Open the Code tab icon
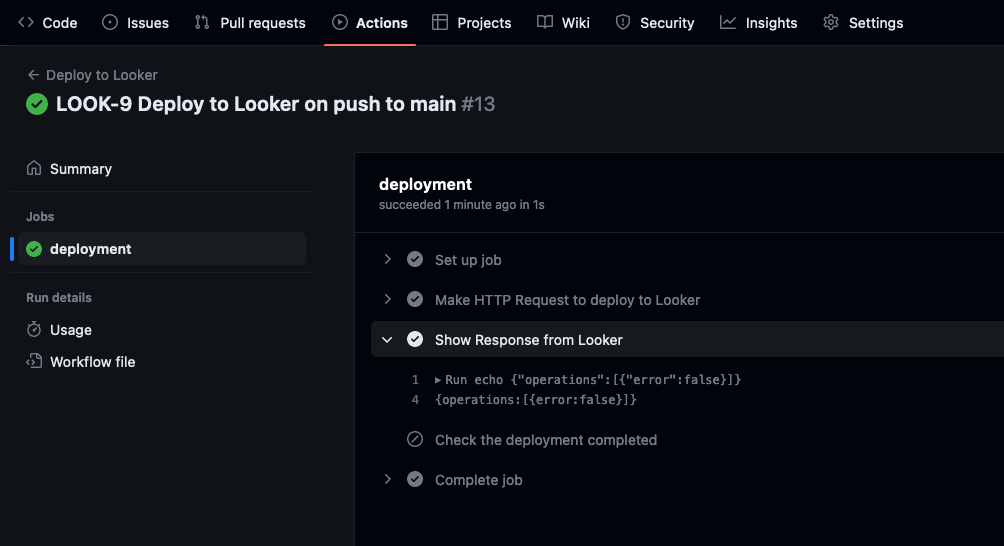Viewport: 1004px width, 546px height. click(26, 22)
